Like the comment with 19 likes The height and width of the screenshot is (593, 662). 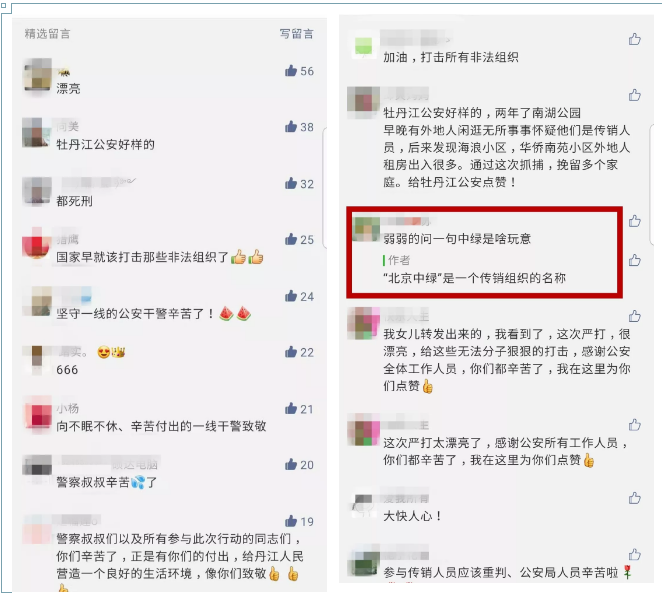(x=291, y=521)
